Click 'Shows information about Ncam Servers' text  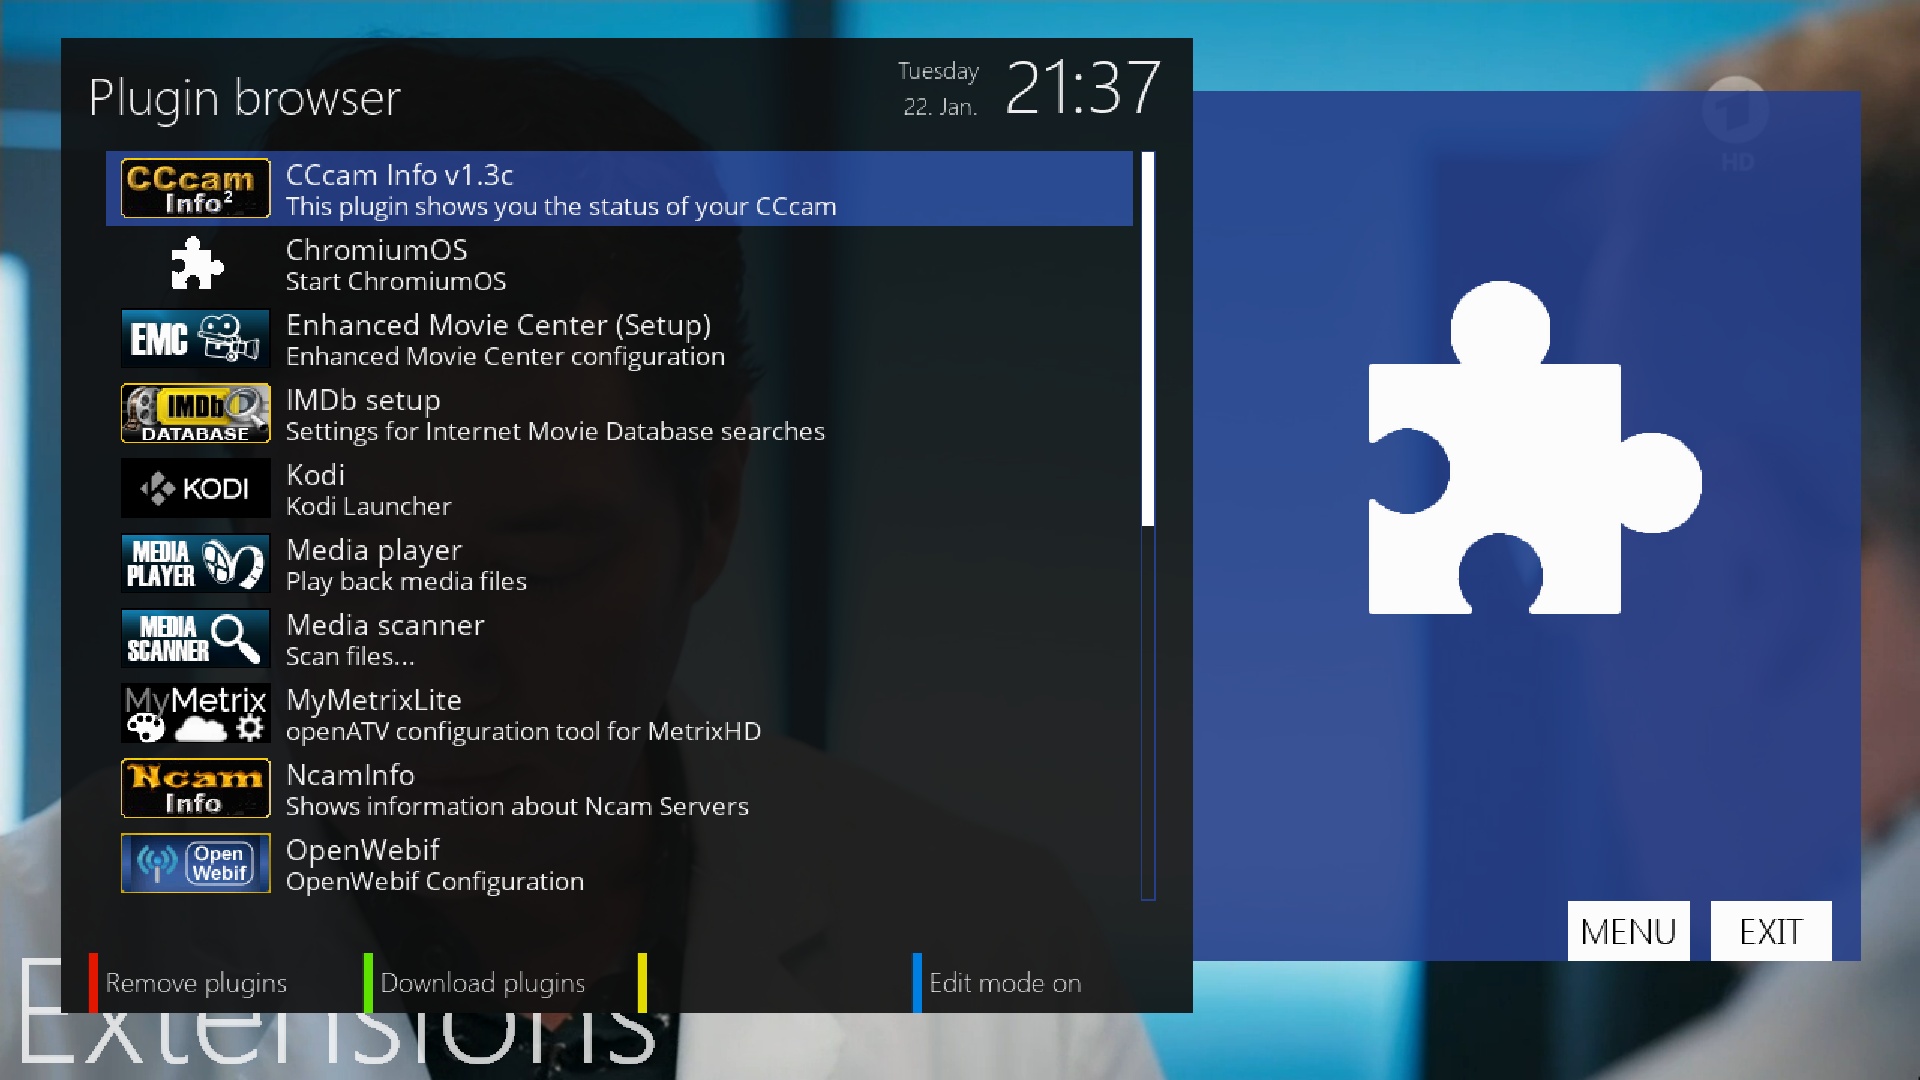pyautogui.click(x=517, y=807)
